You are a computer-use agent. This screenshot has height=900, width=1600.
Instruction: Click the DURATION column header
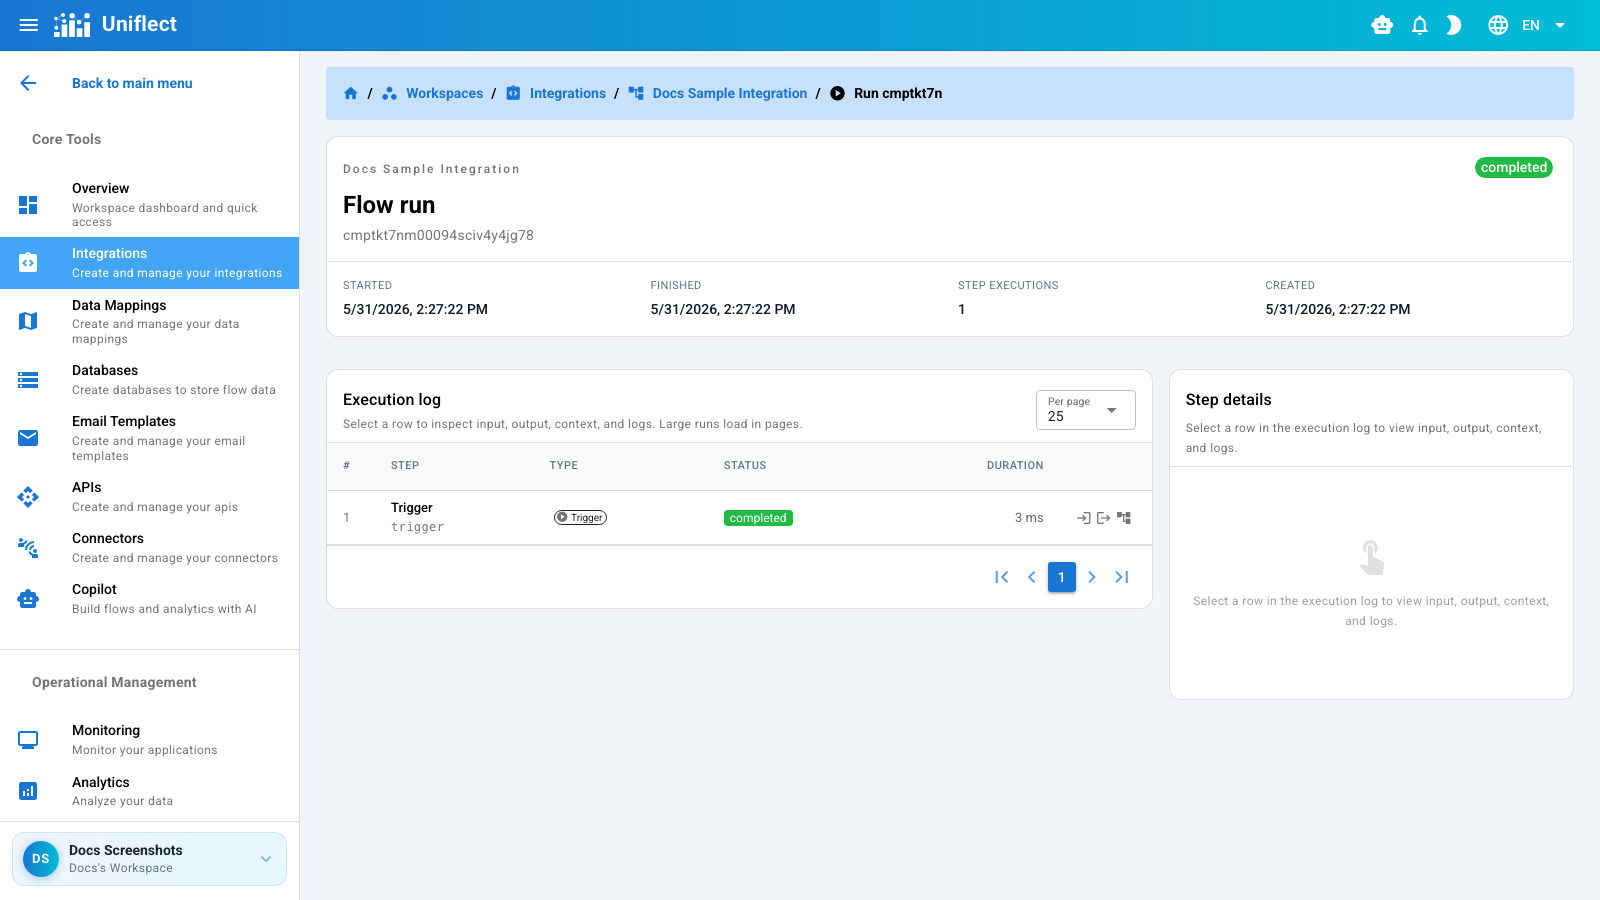[x=1015, y=465]
